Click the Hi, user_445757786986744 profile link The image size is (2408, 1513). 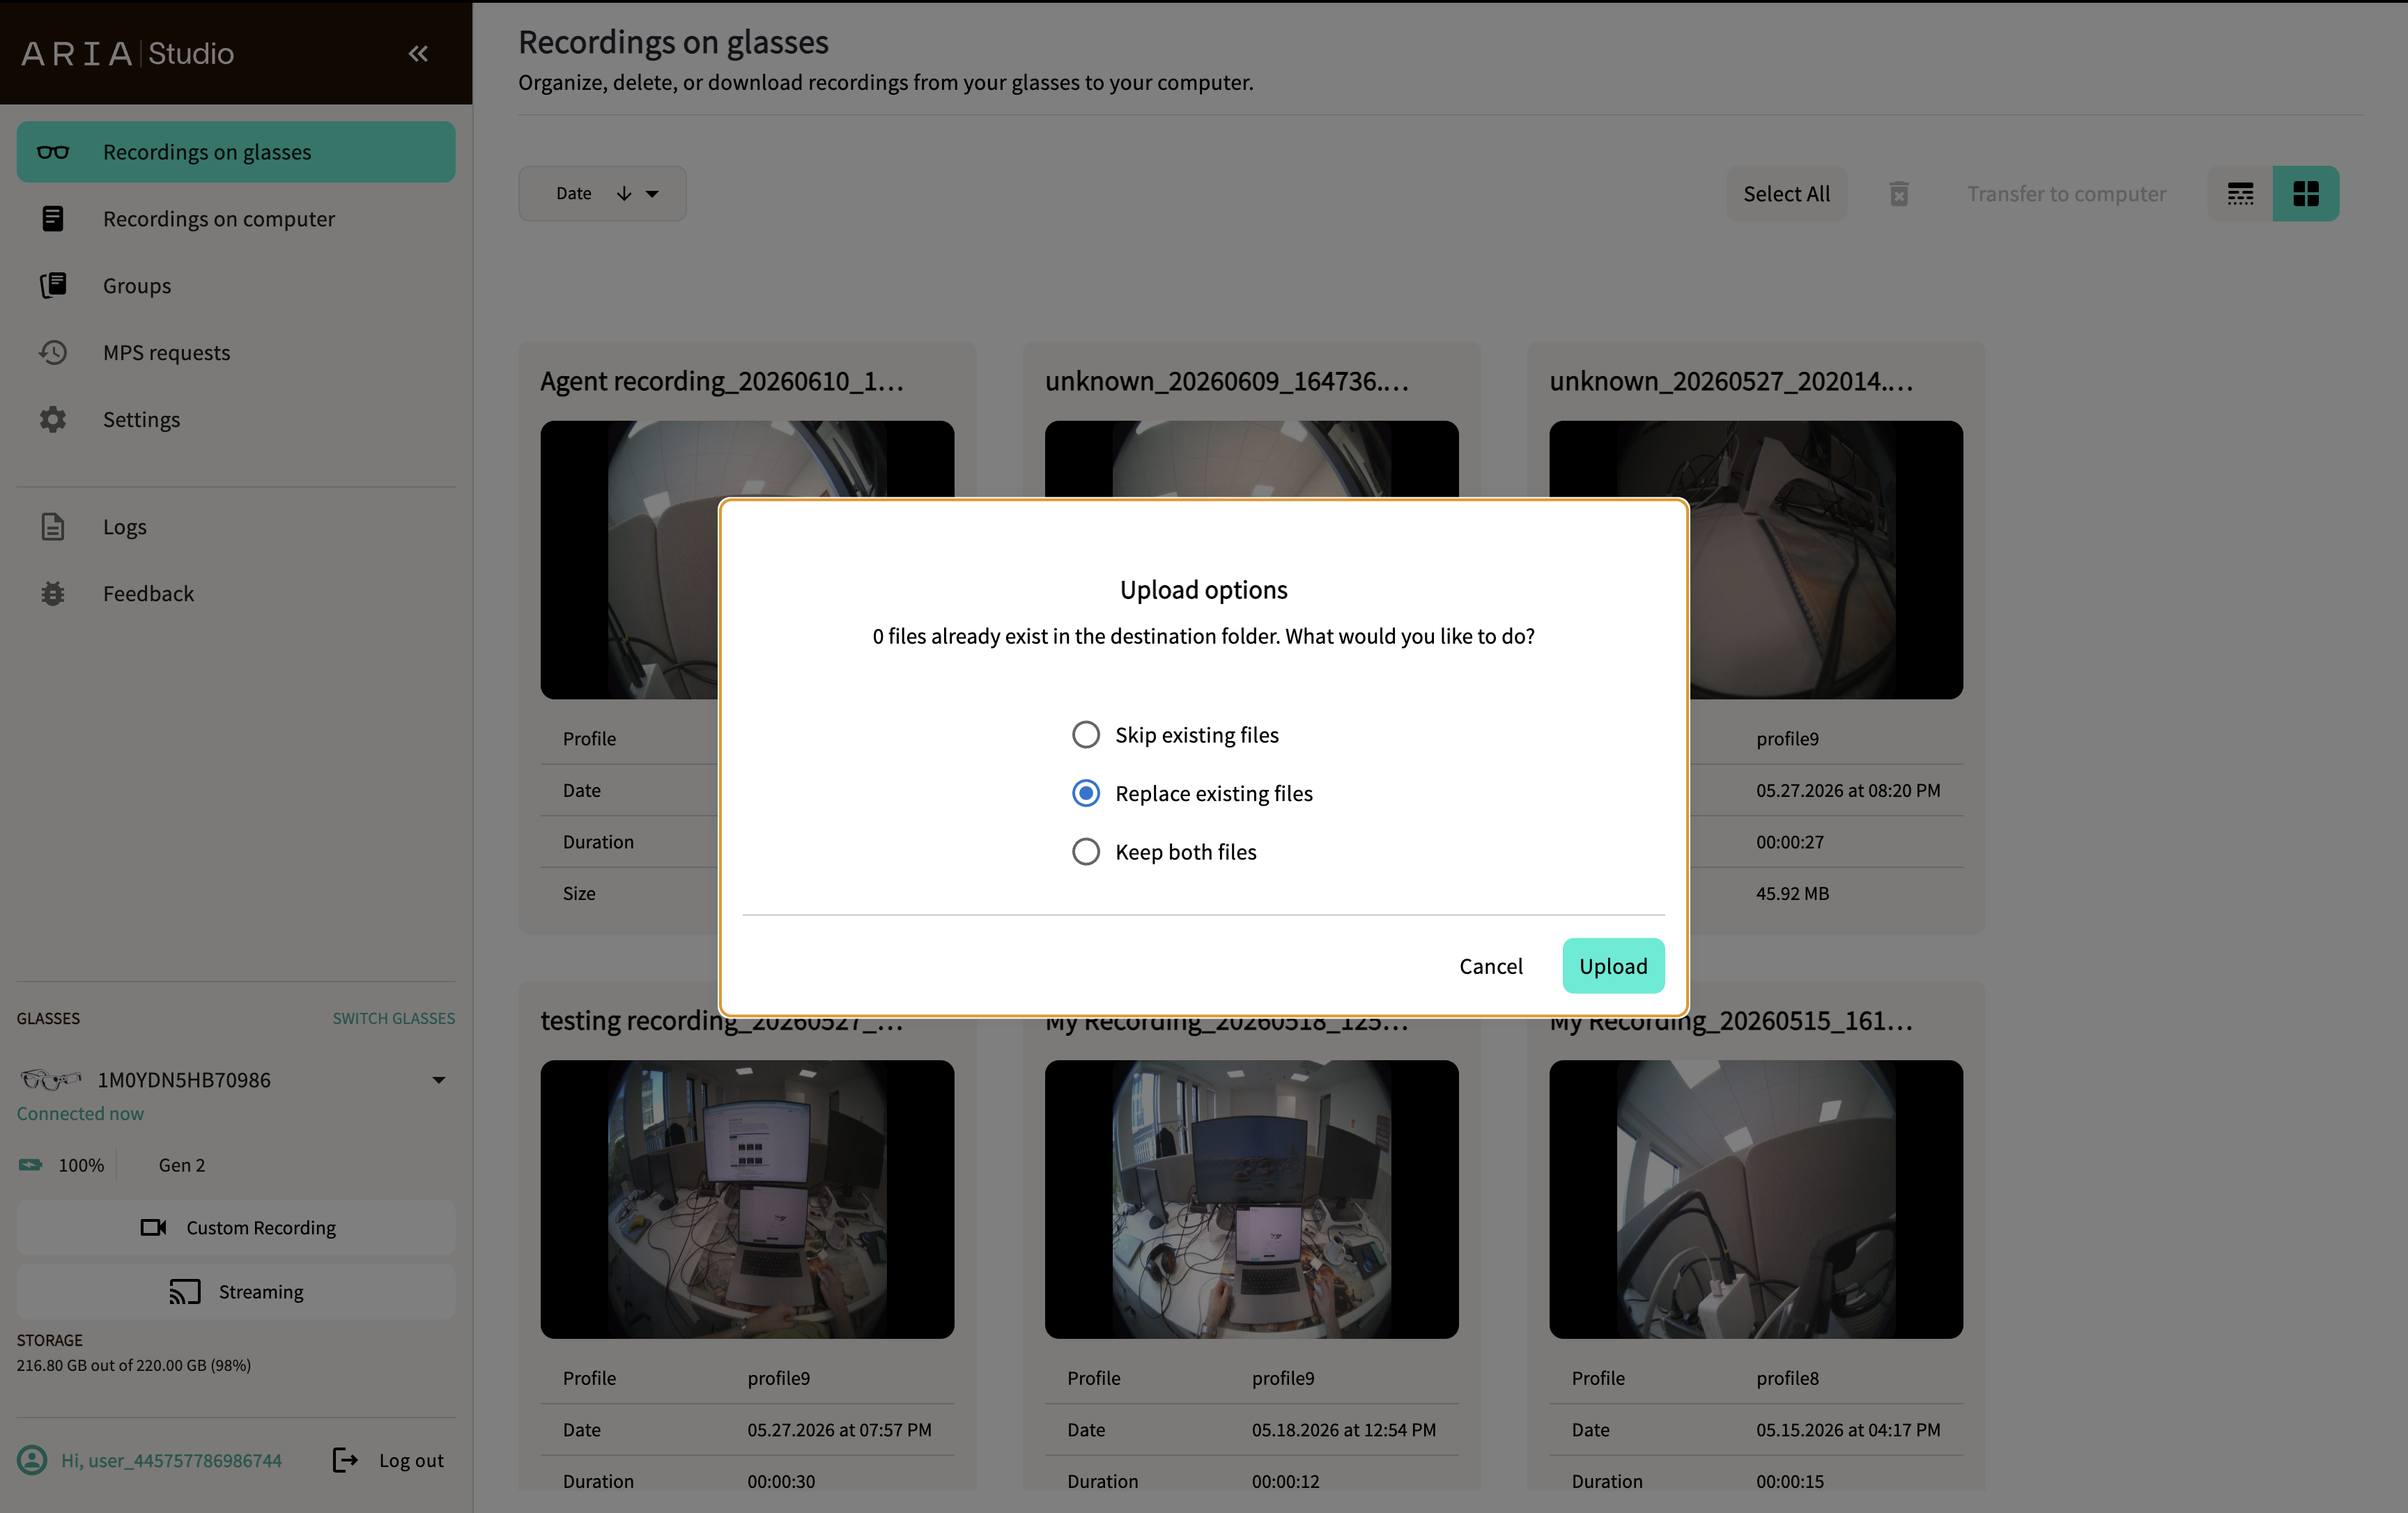[171, 1460]
